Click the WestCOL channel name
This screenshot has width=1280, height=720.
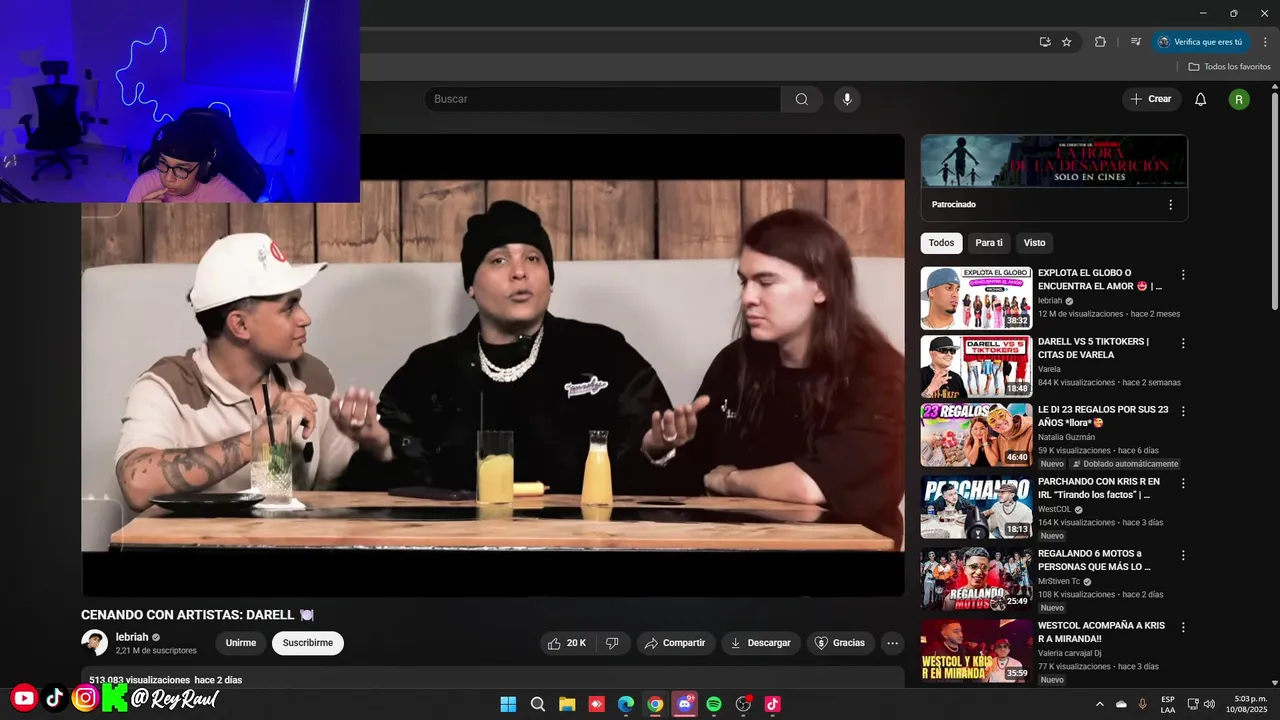click(1055, 509)
